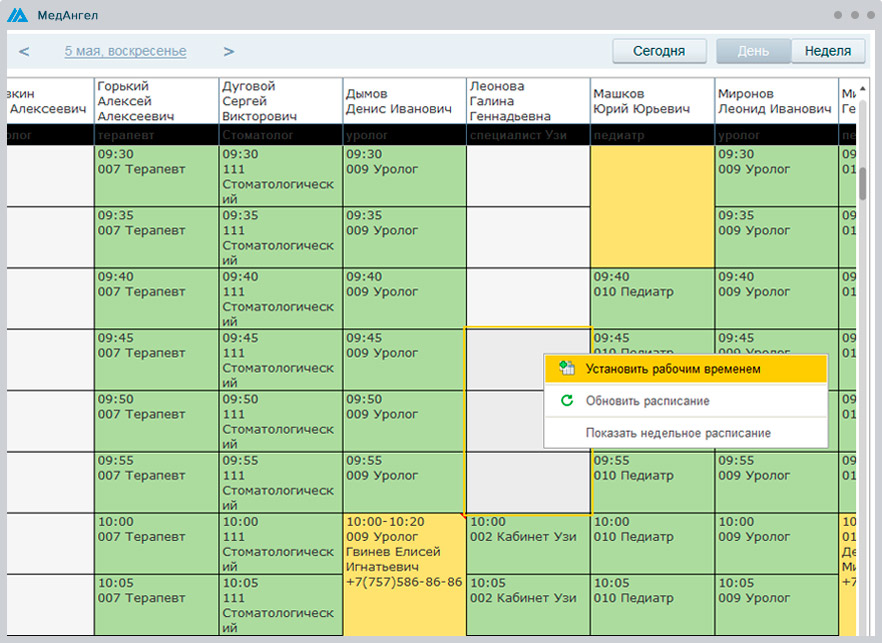This screenshot has width=882, height=643.
Task: Click Горький Алексей Алексеевич column header
Action: [156, 101]
